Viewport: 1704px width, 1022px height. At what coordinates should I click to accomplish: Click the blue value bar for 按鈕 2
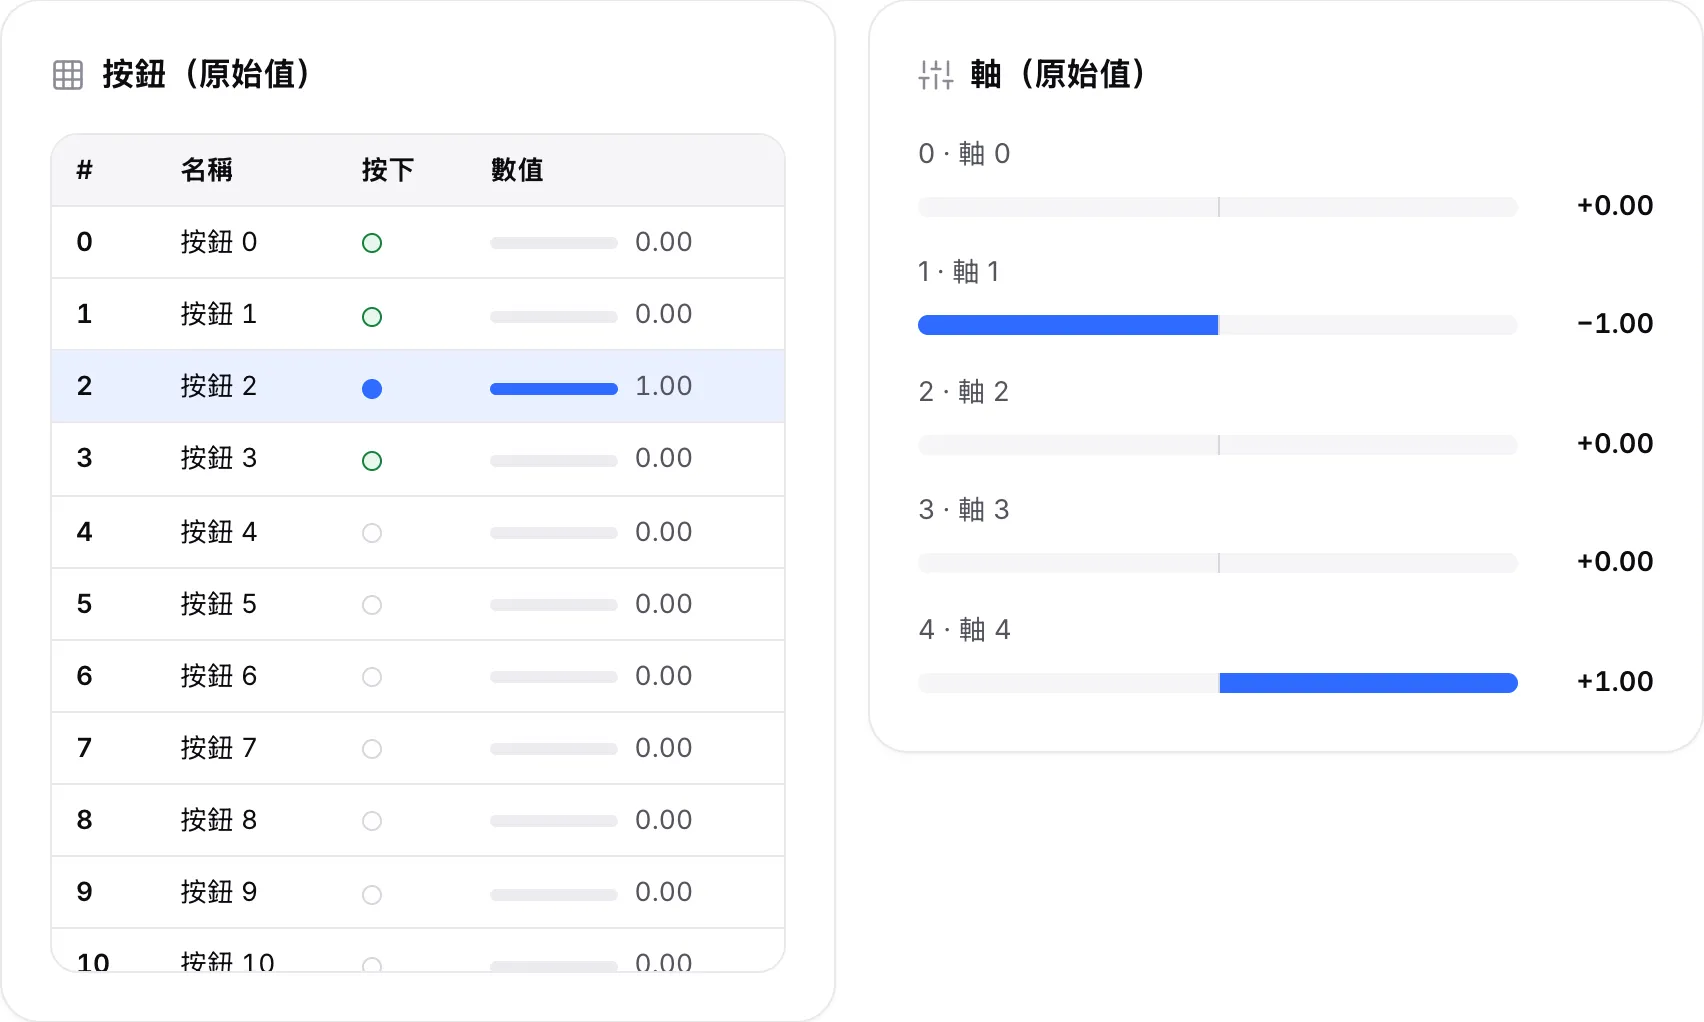554,389
